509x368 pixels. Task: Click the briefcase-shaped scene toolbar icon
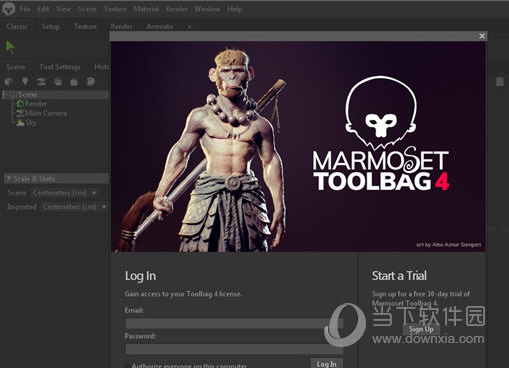click(x=74, y=82)
